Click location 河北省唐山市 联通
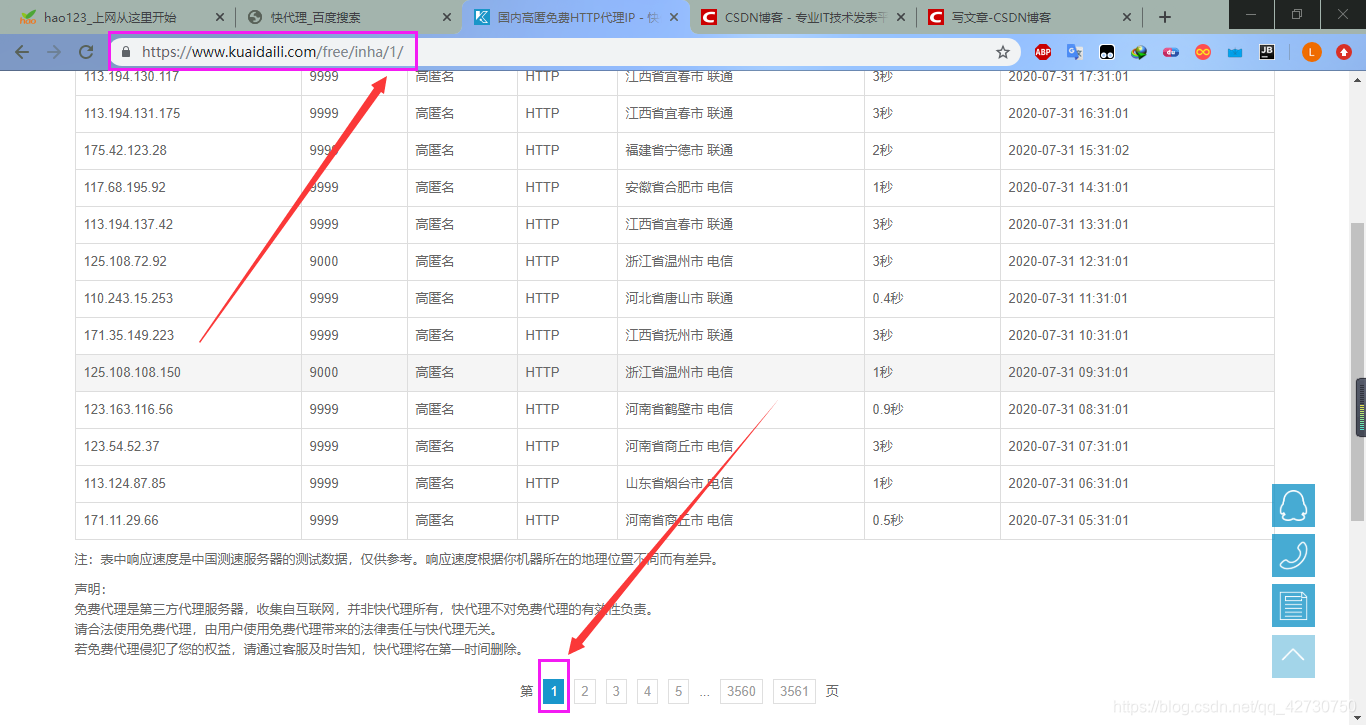Image resolution: width=1366 pixels, height=725 pixels. point(680,298)
